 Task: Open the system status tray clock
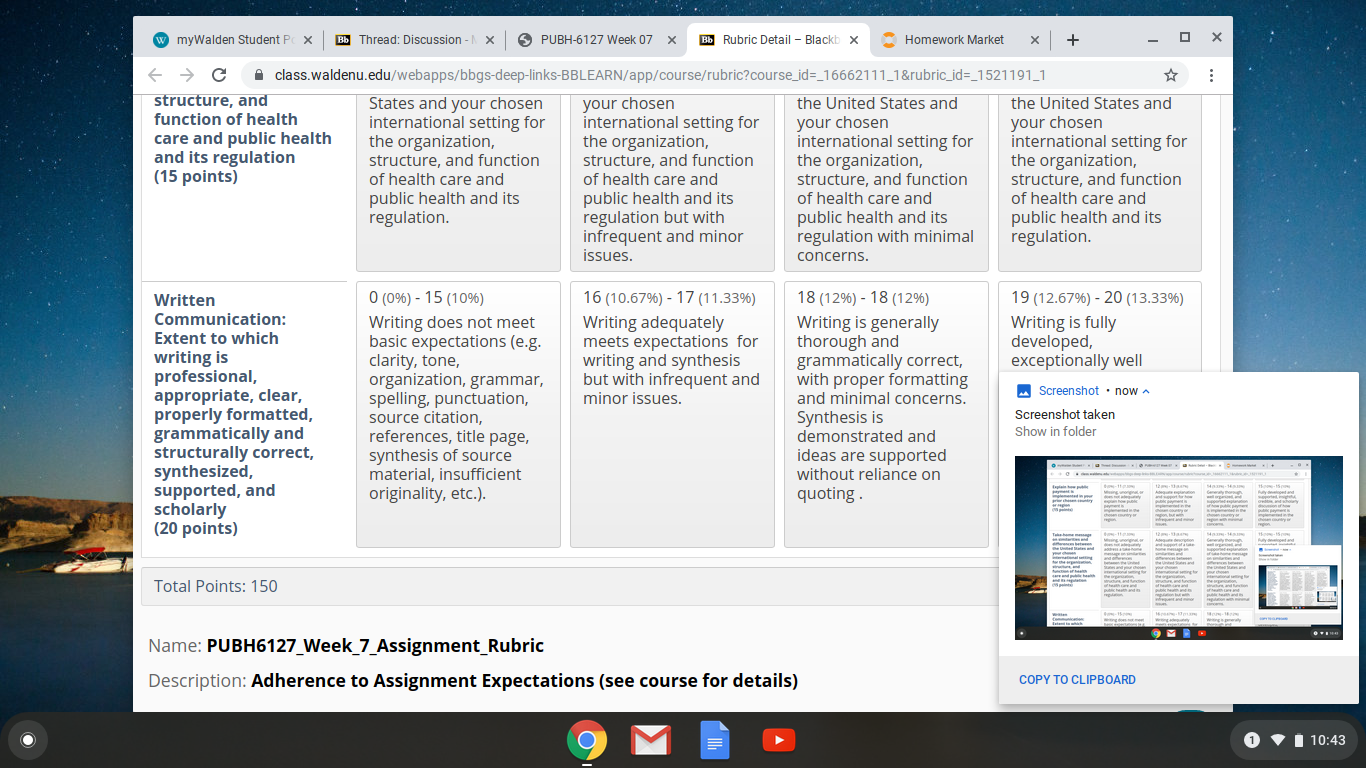(x=1327, y=740)
